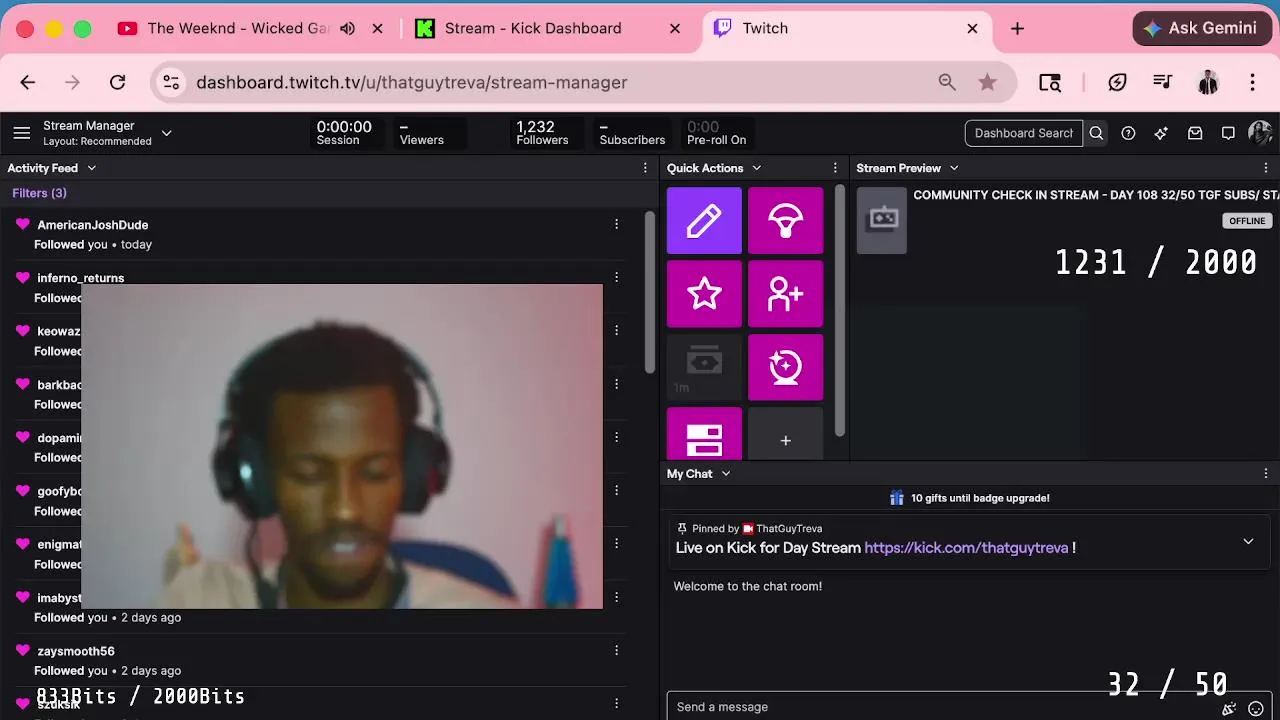Click the 0:00:00 Session timer
The height and width of the screenshot is (720, 1280).
(344, 133)
